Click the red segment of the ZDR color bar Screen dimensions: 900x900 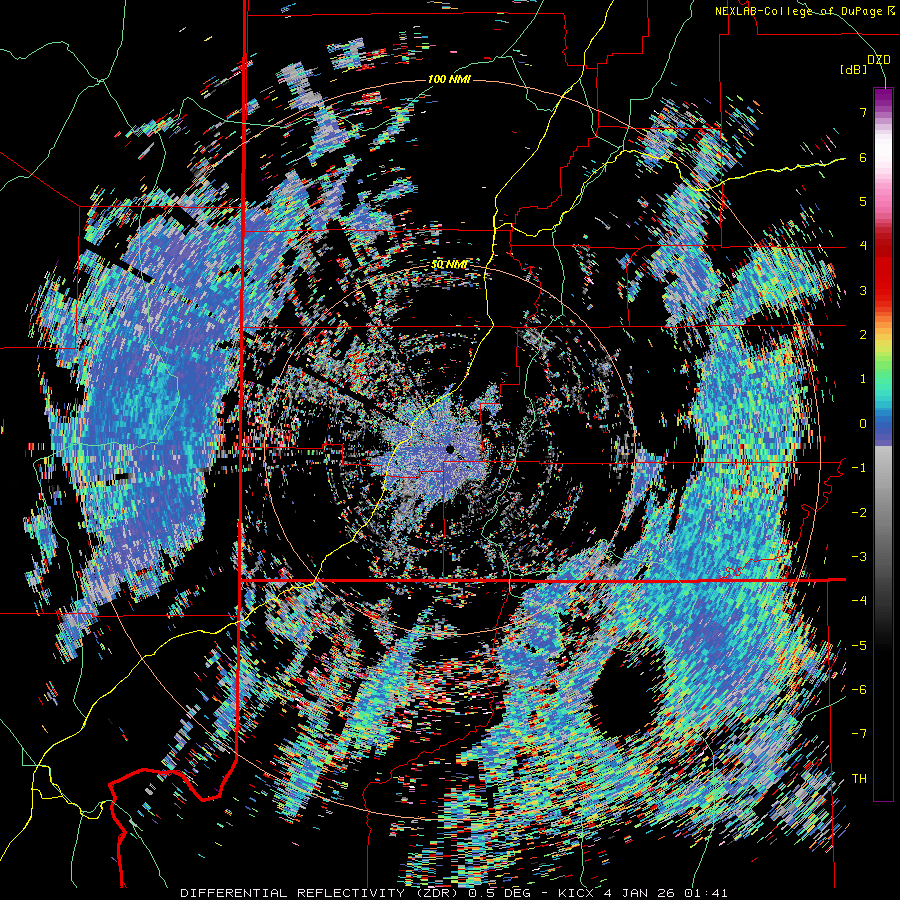point(883,270)
